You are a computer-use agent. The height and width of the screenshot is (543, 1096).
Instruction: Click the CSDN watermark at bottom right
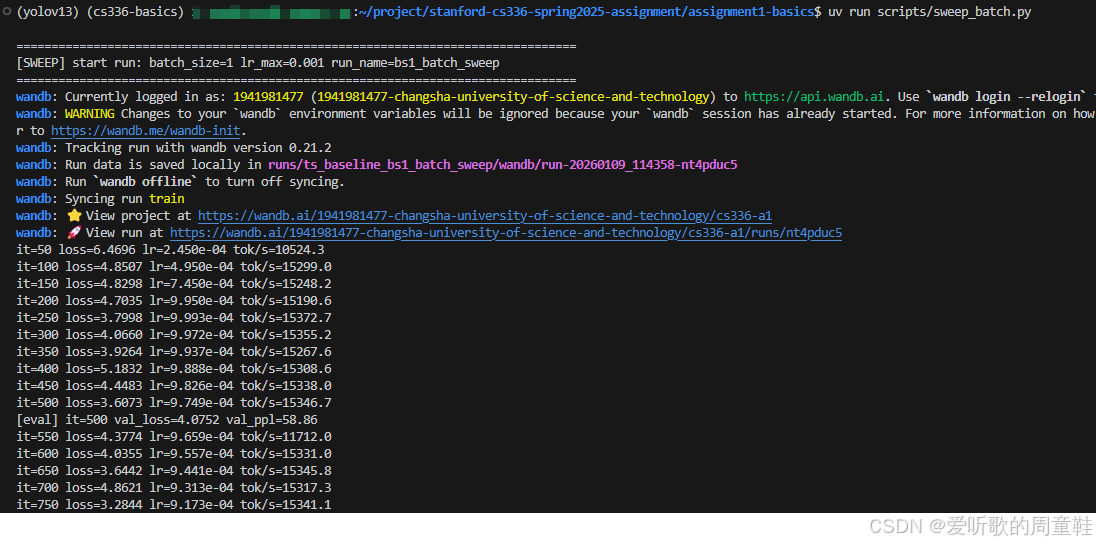tap(980, 526)
